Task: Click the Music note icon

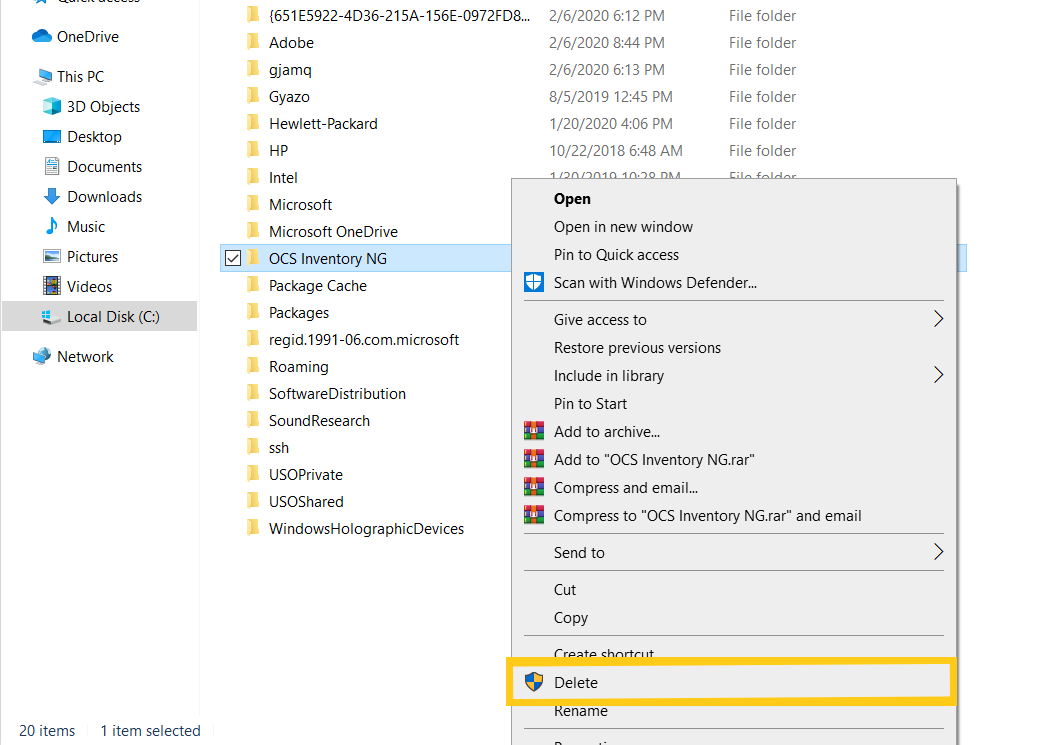Action: coord(52,226)
